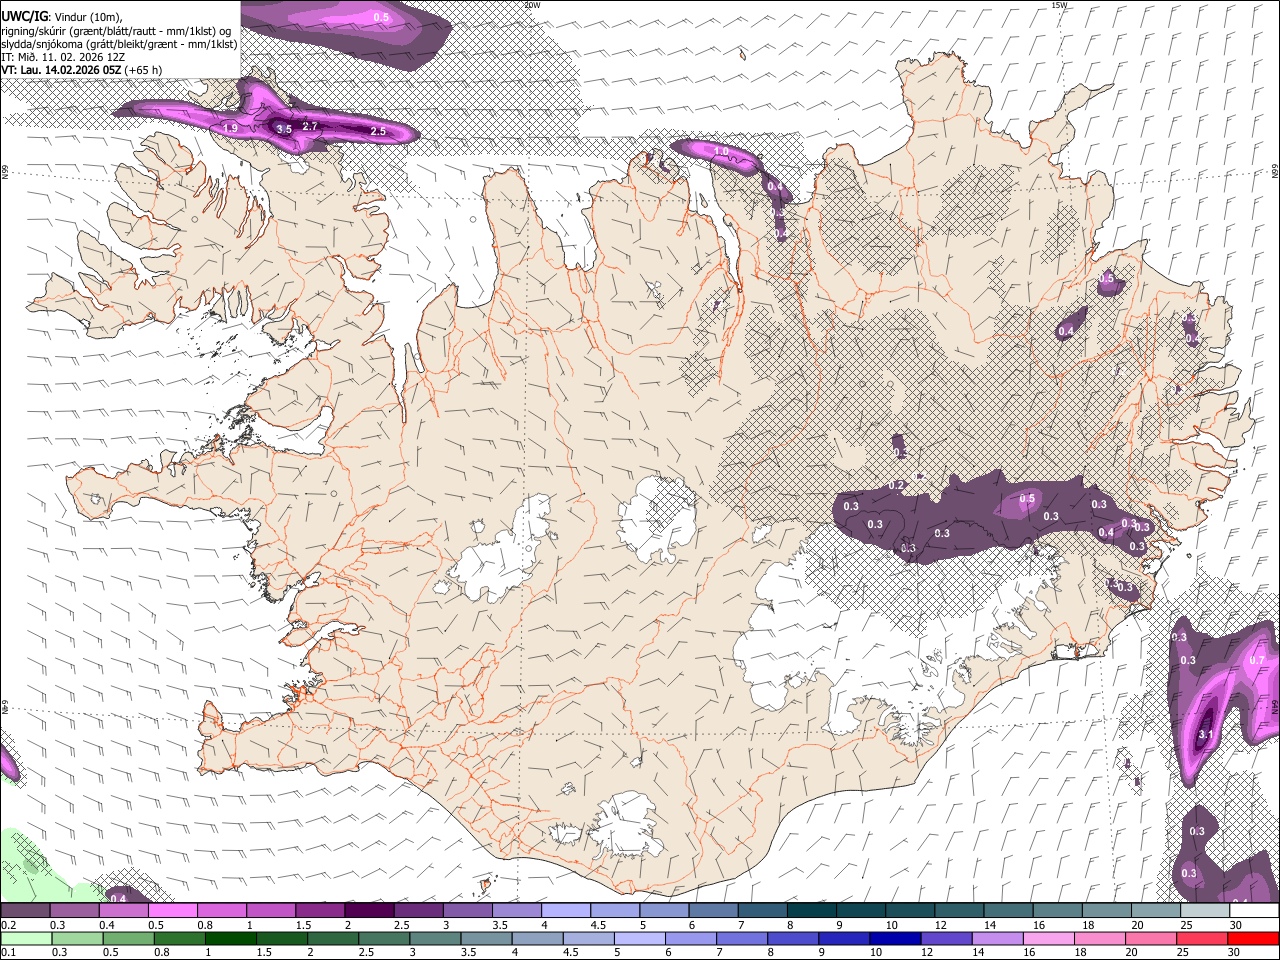Pick the rain-scale swatch starting at 0.3
The height and width of the screenshot is (960, 1280).
coord(77,939)
